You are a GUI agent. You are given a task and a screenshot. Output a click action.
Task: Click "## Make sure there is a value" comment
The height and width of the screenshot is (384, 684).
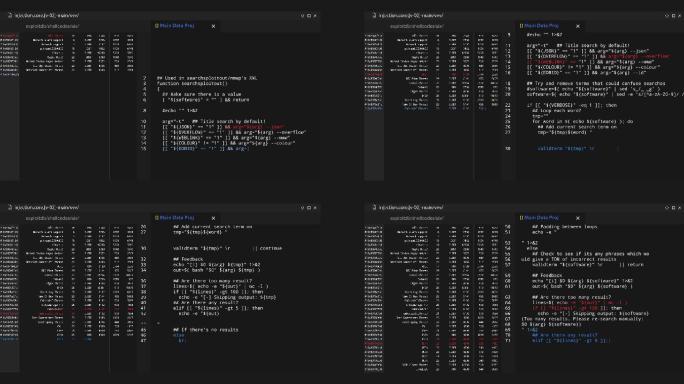click(202, 94)
